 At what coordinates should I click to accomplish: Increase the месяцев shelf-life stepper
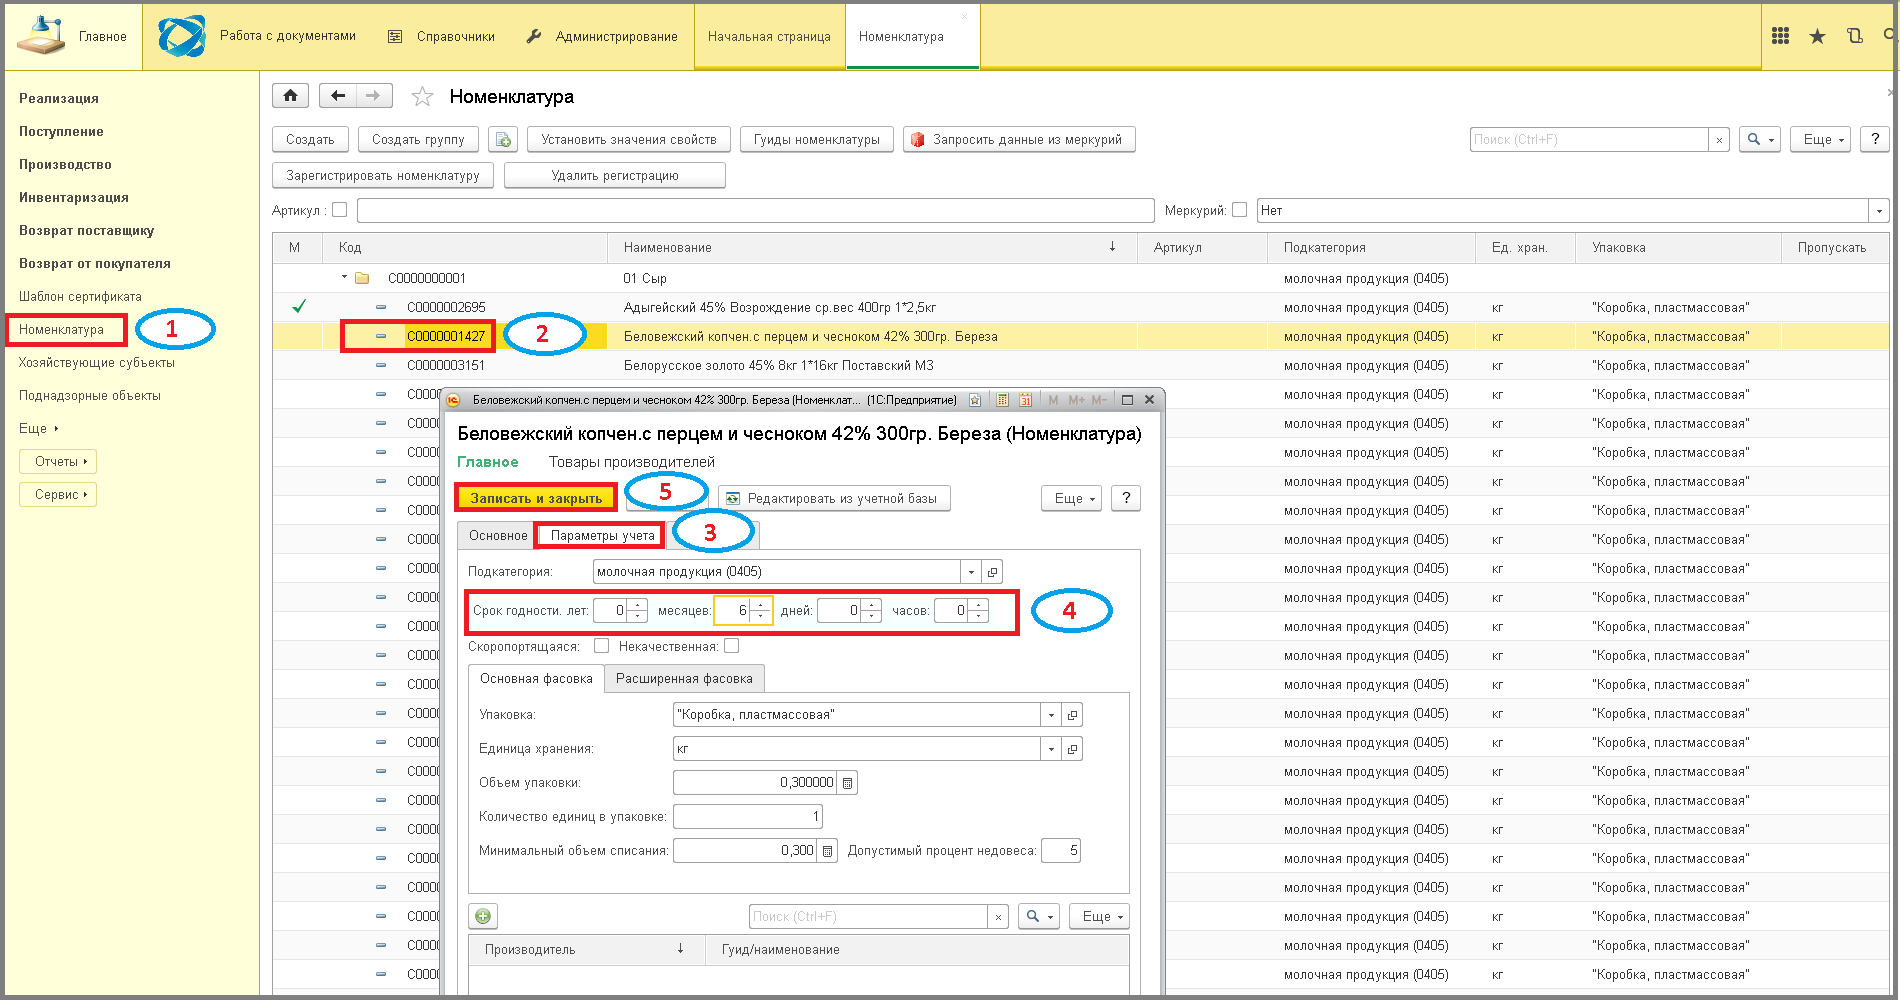[762, 605]
